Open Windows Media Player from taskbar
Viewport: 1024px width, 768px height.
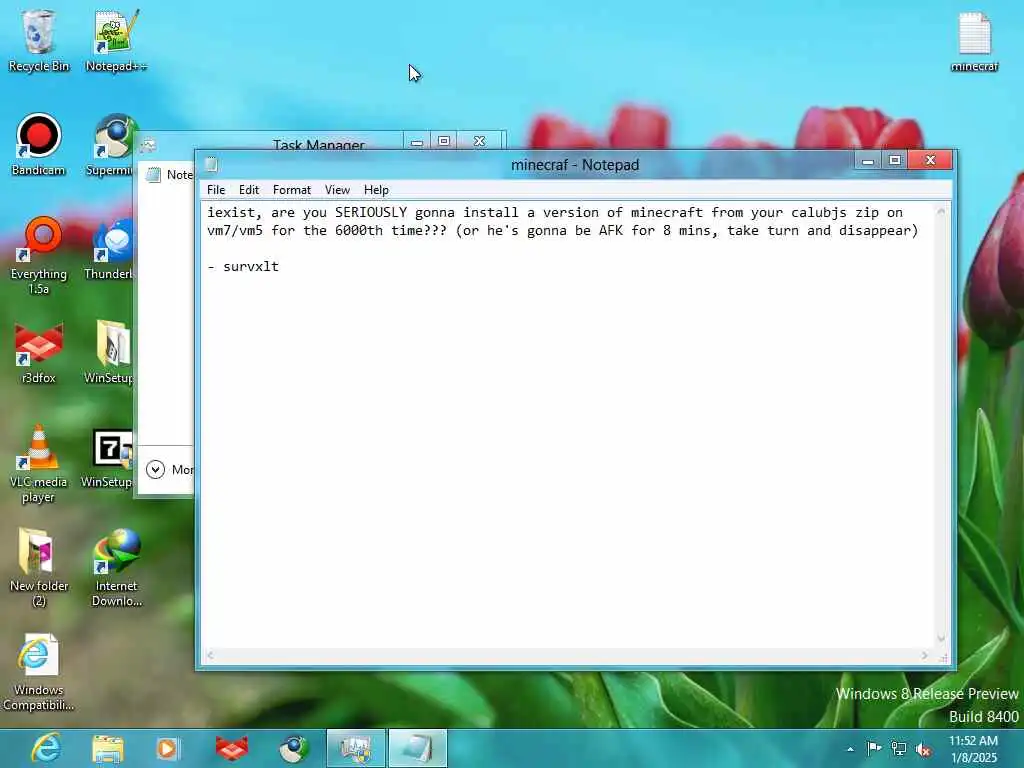tap(167, 748)
